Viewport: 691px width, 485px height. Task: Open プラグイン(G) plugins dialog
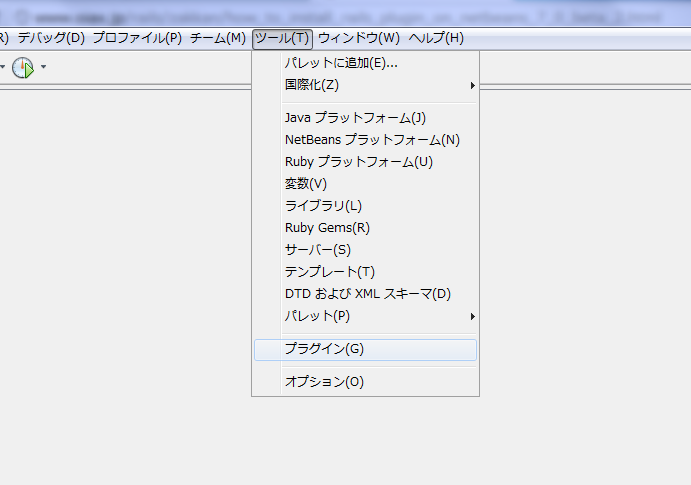(x=365, y=349)
